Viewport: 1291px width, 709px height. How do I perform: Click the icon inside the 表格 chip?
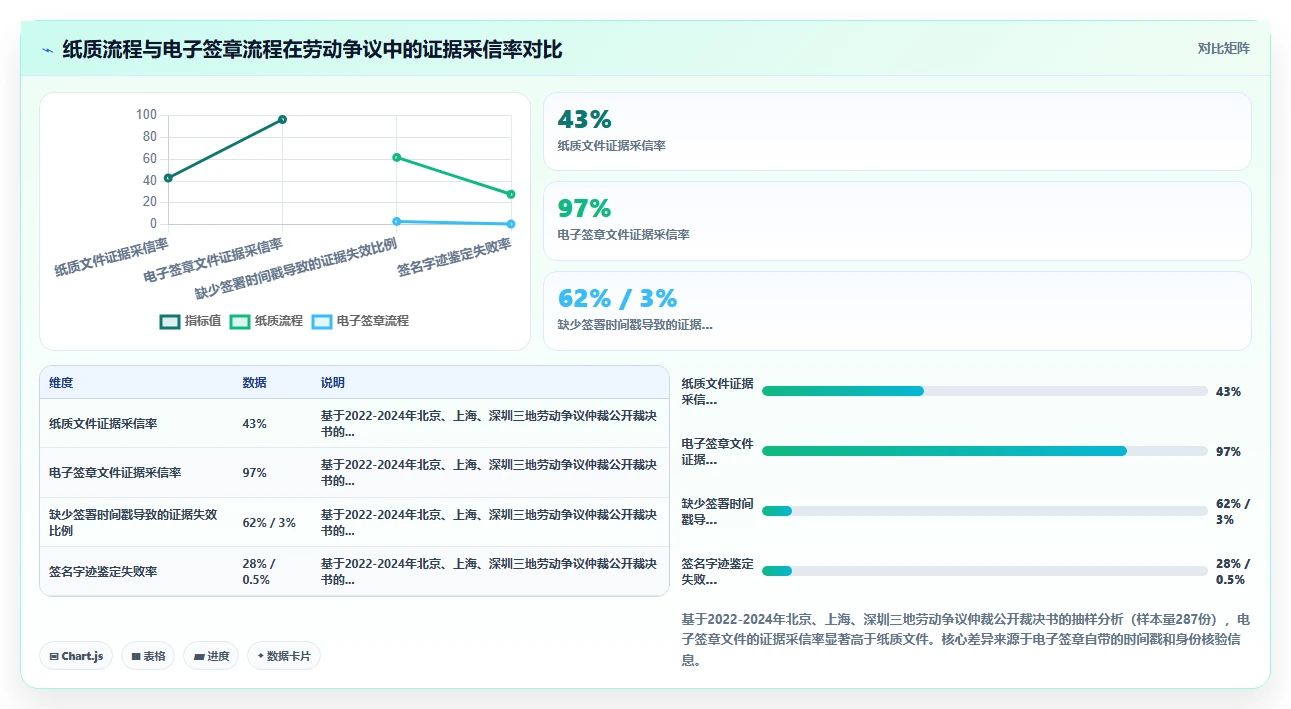[136, 657]
